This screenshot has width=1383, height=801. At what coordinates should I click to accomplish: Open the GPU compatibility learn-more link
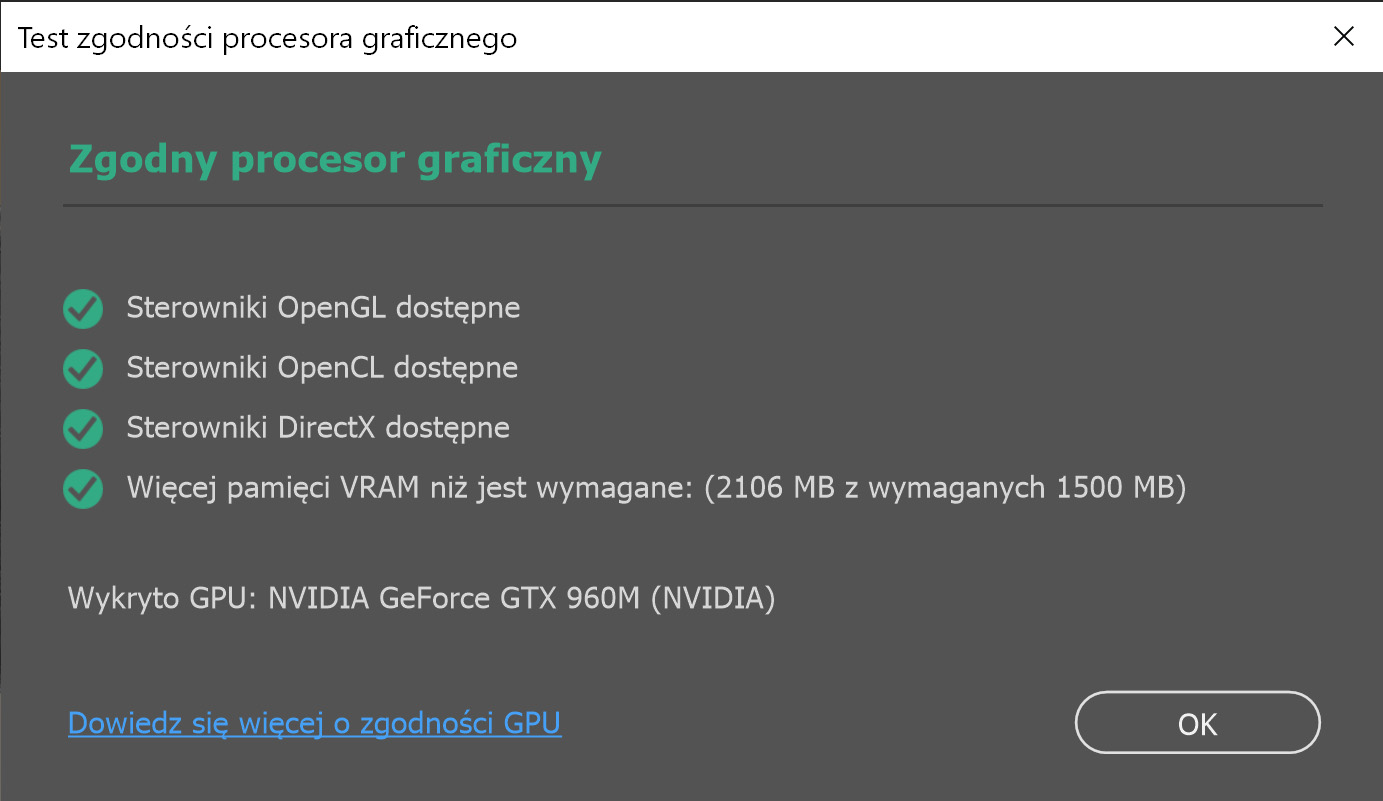313,722
